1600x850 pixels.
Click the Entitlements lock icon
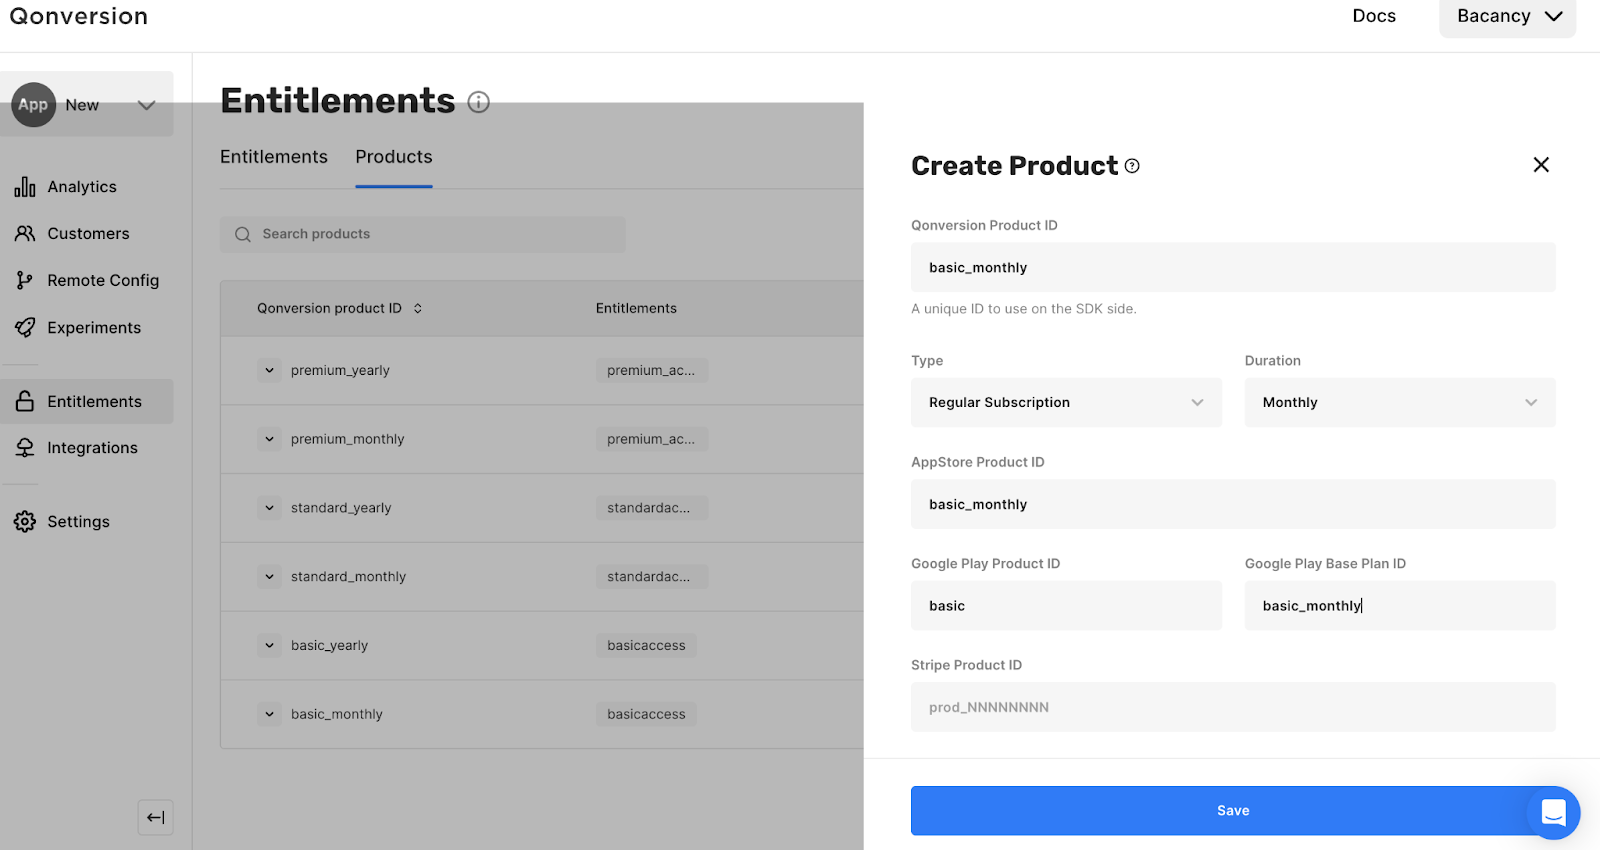(x=25, y=401)
